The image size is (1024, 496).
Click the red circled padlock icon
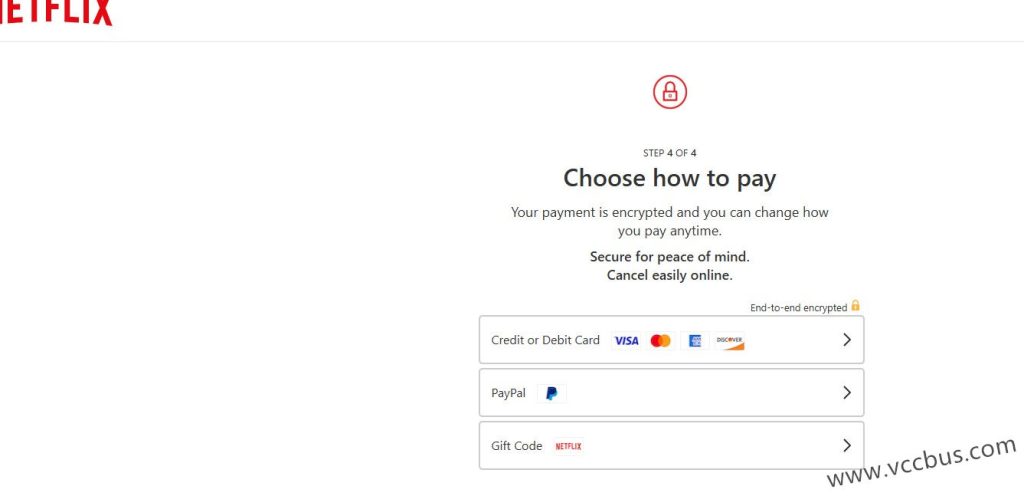click(x=670, y=93)
